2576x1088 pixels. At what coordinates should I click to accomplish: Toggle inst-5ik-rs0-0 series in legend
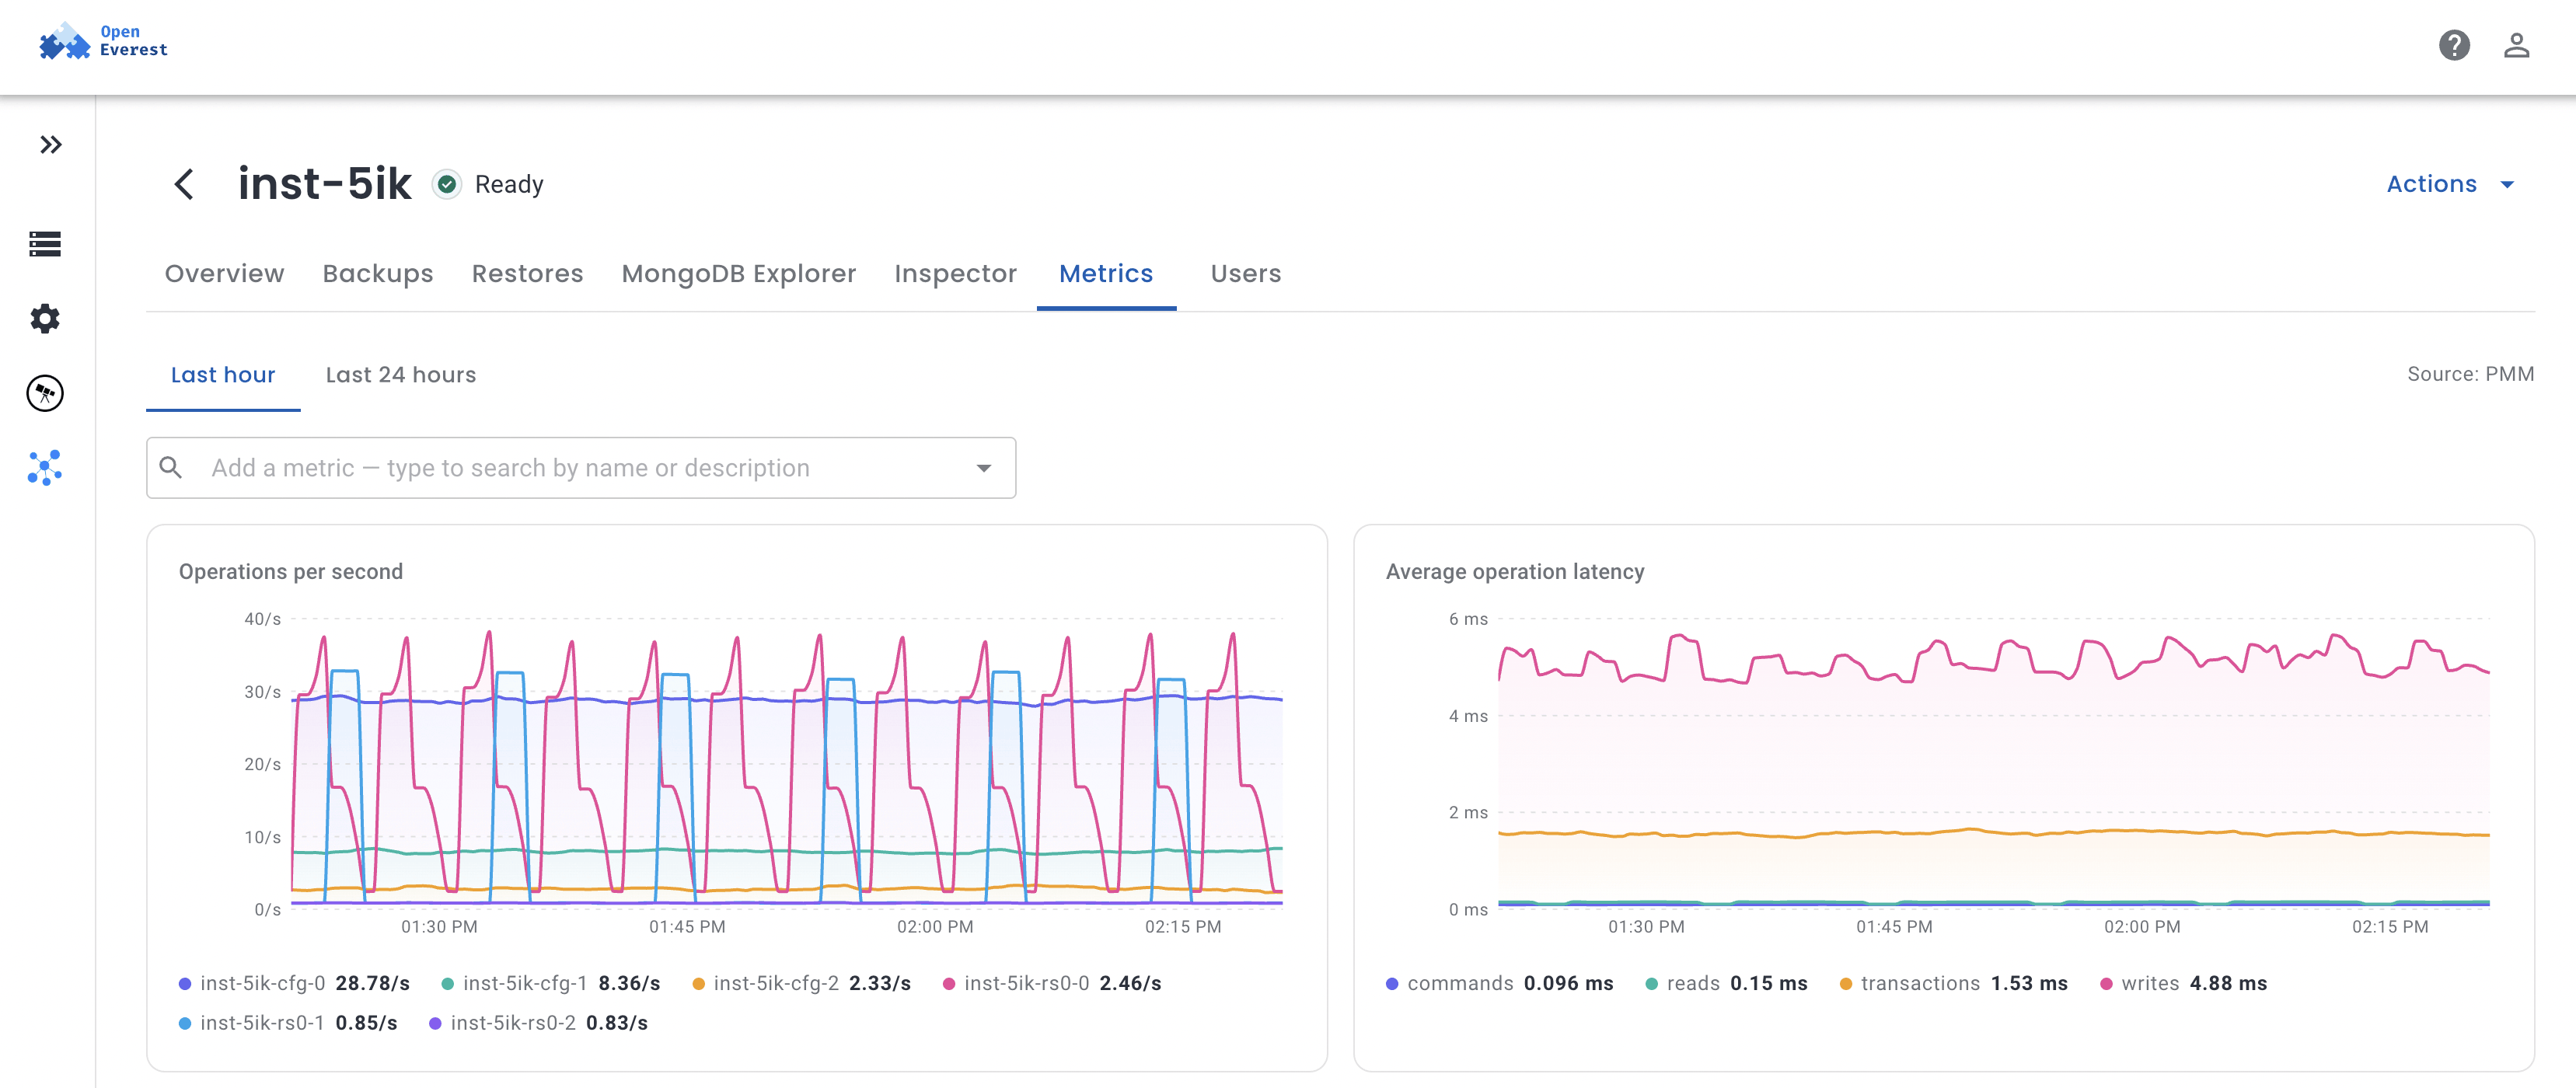(x=1052, y=983)
